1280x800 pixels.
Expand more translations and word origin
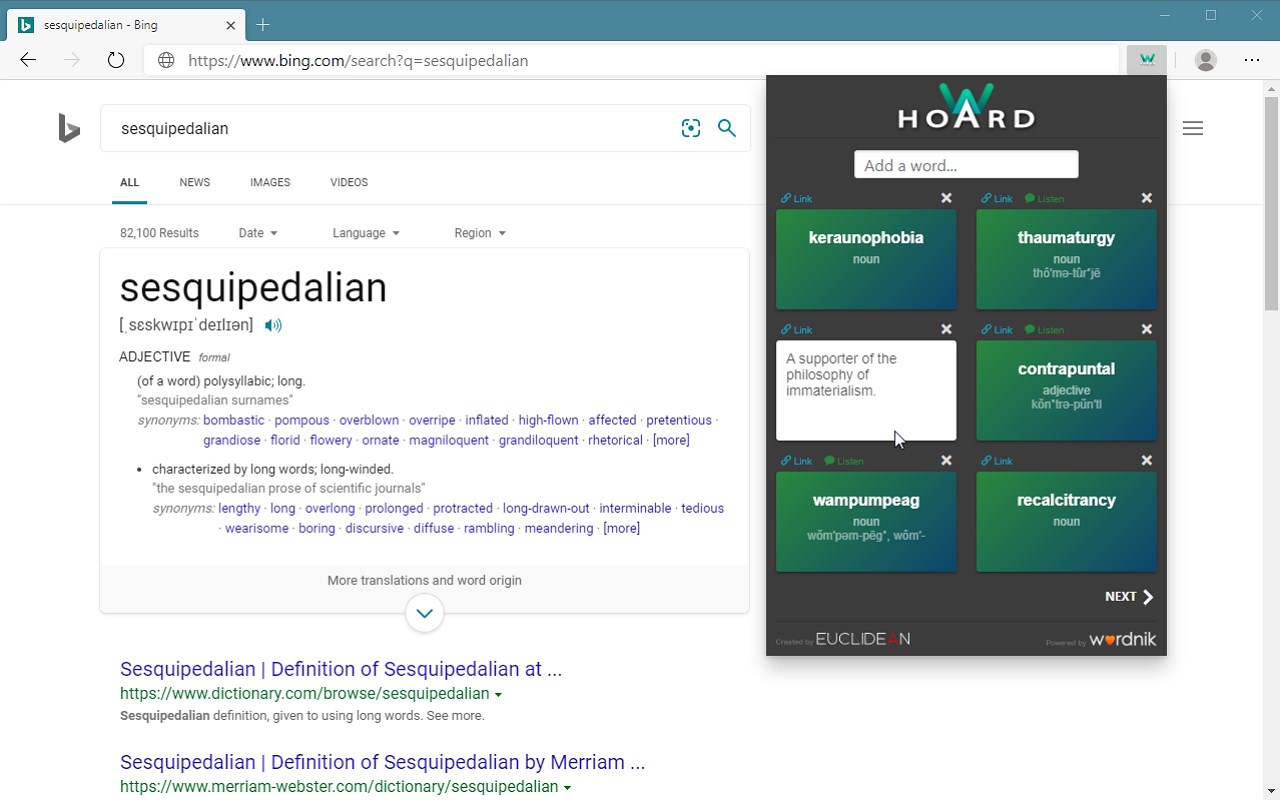425,612
